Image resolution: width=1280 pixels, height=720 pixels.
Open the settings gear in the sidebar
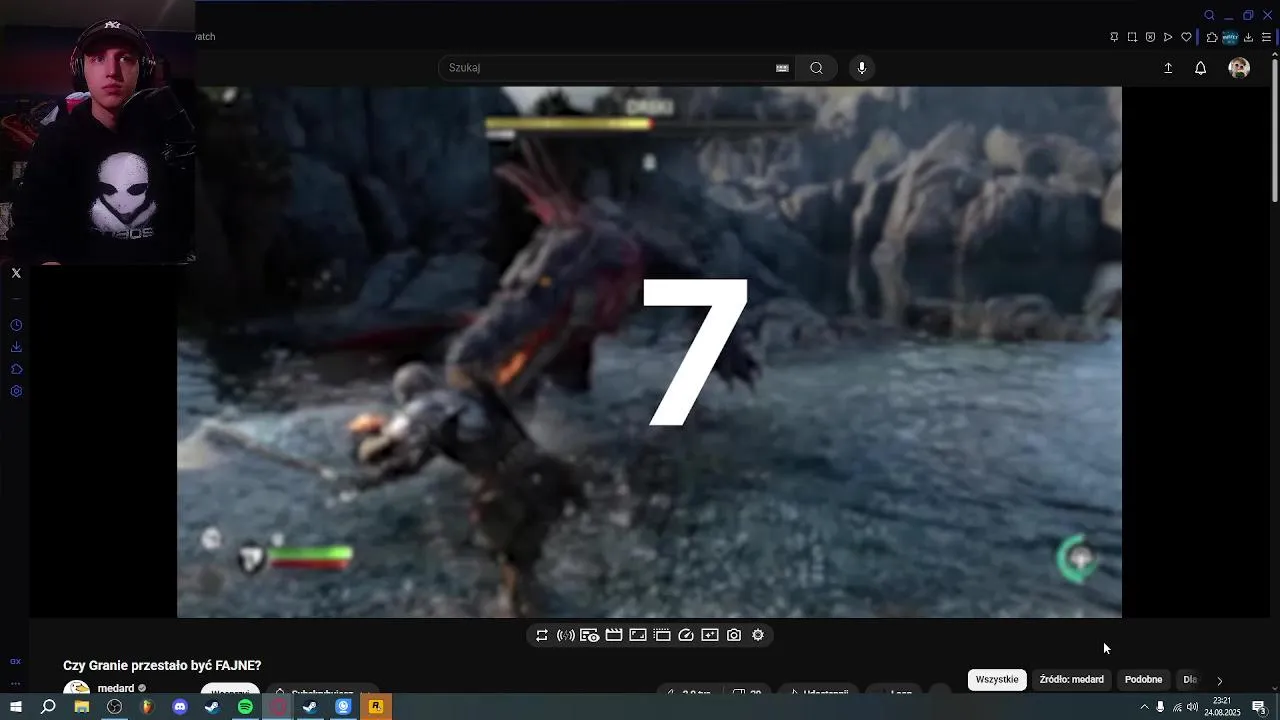16,391
